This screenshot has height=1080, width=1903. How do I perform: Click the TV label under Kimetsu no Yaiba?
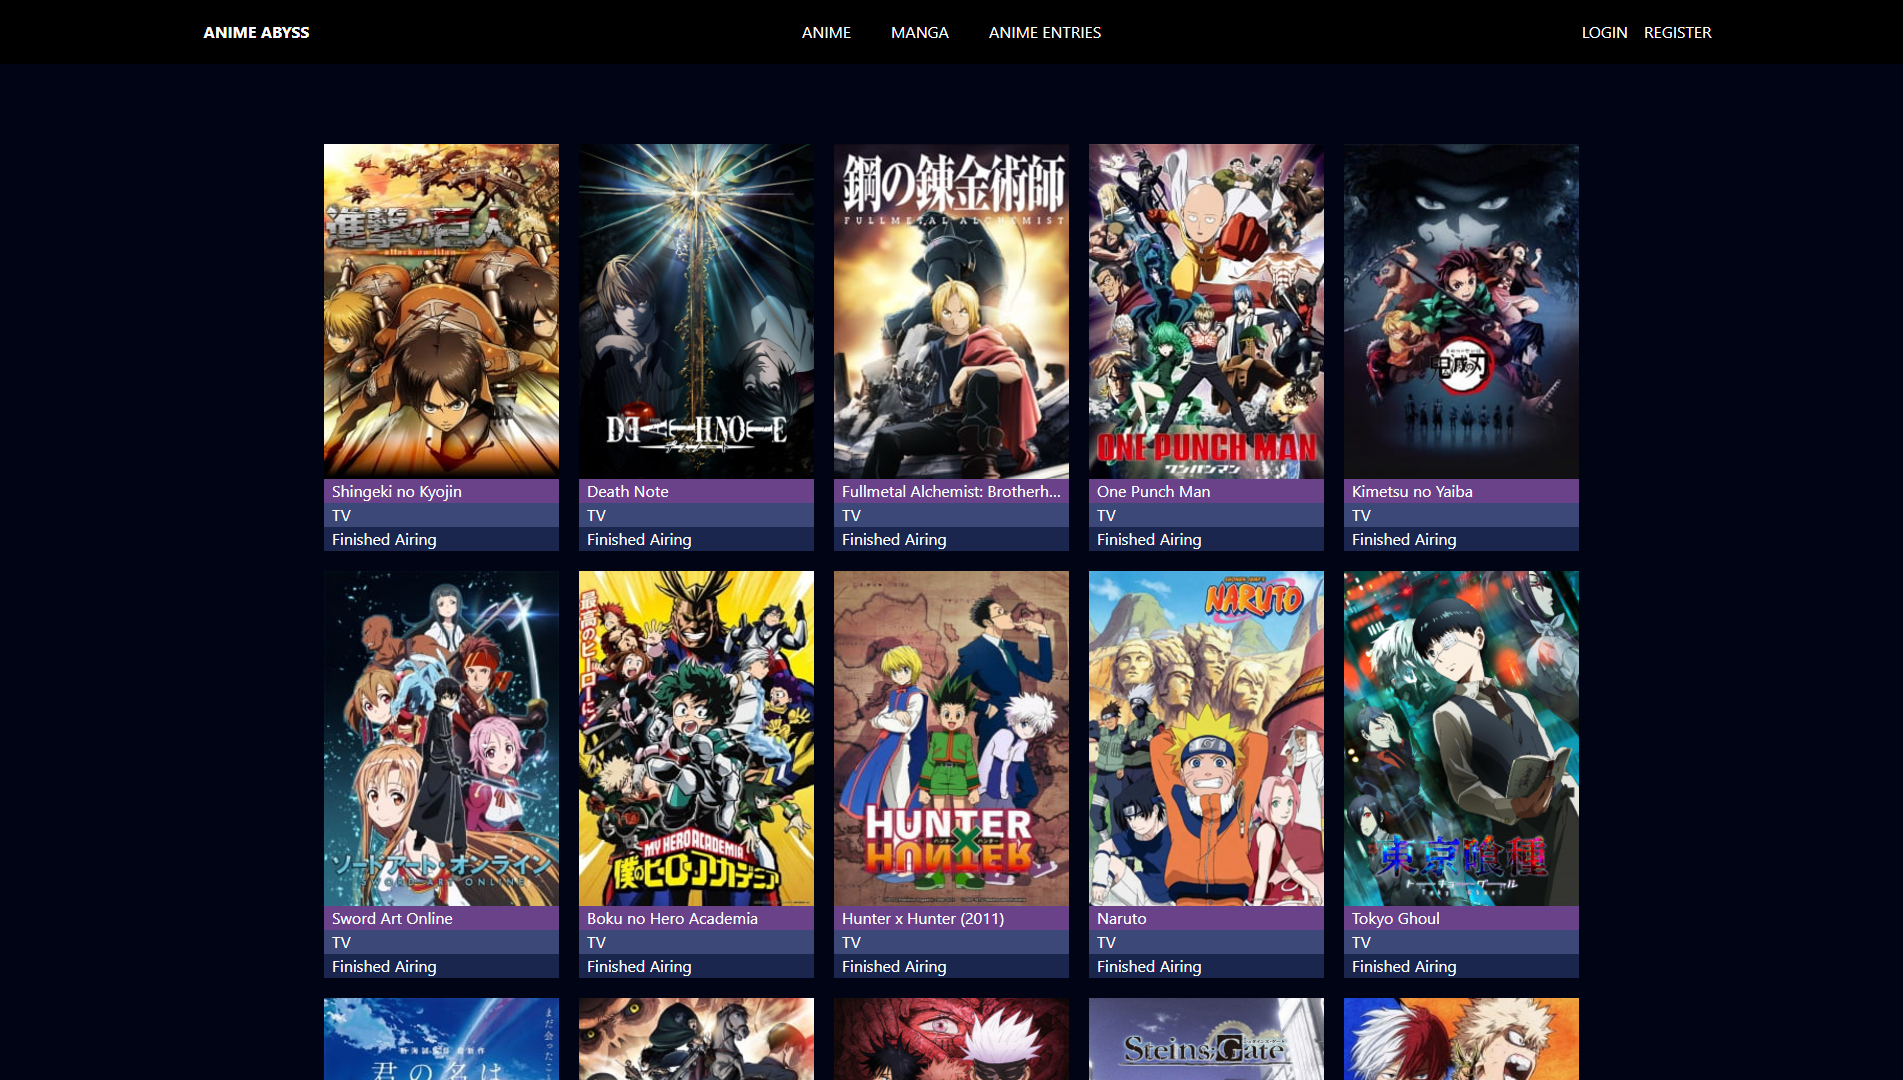point(1361,515)
